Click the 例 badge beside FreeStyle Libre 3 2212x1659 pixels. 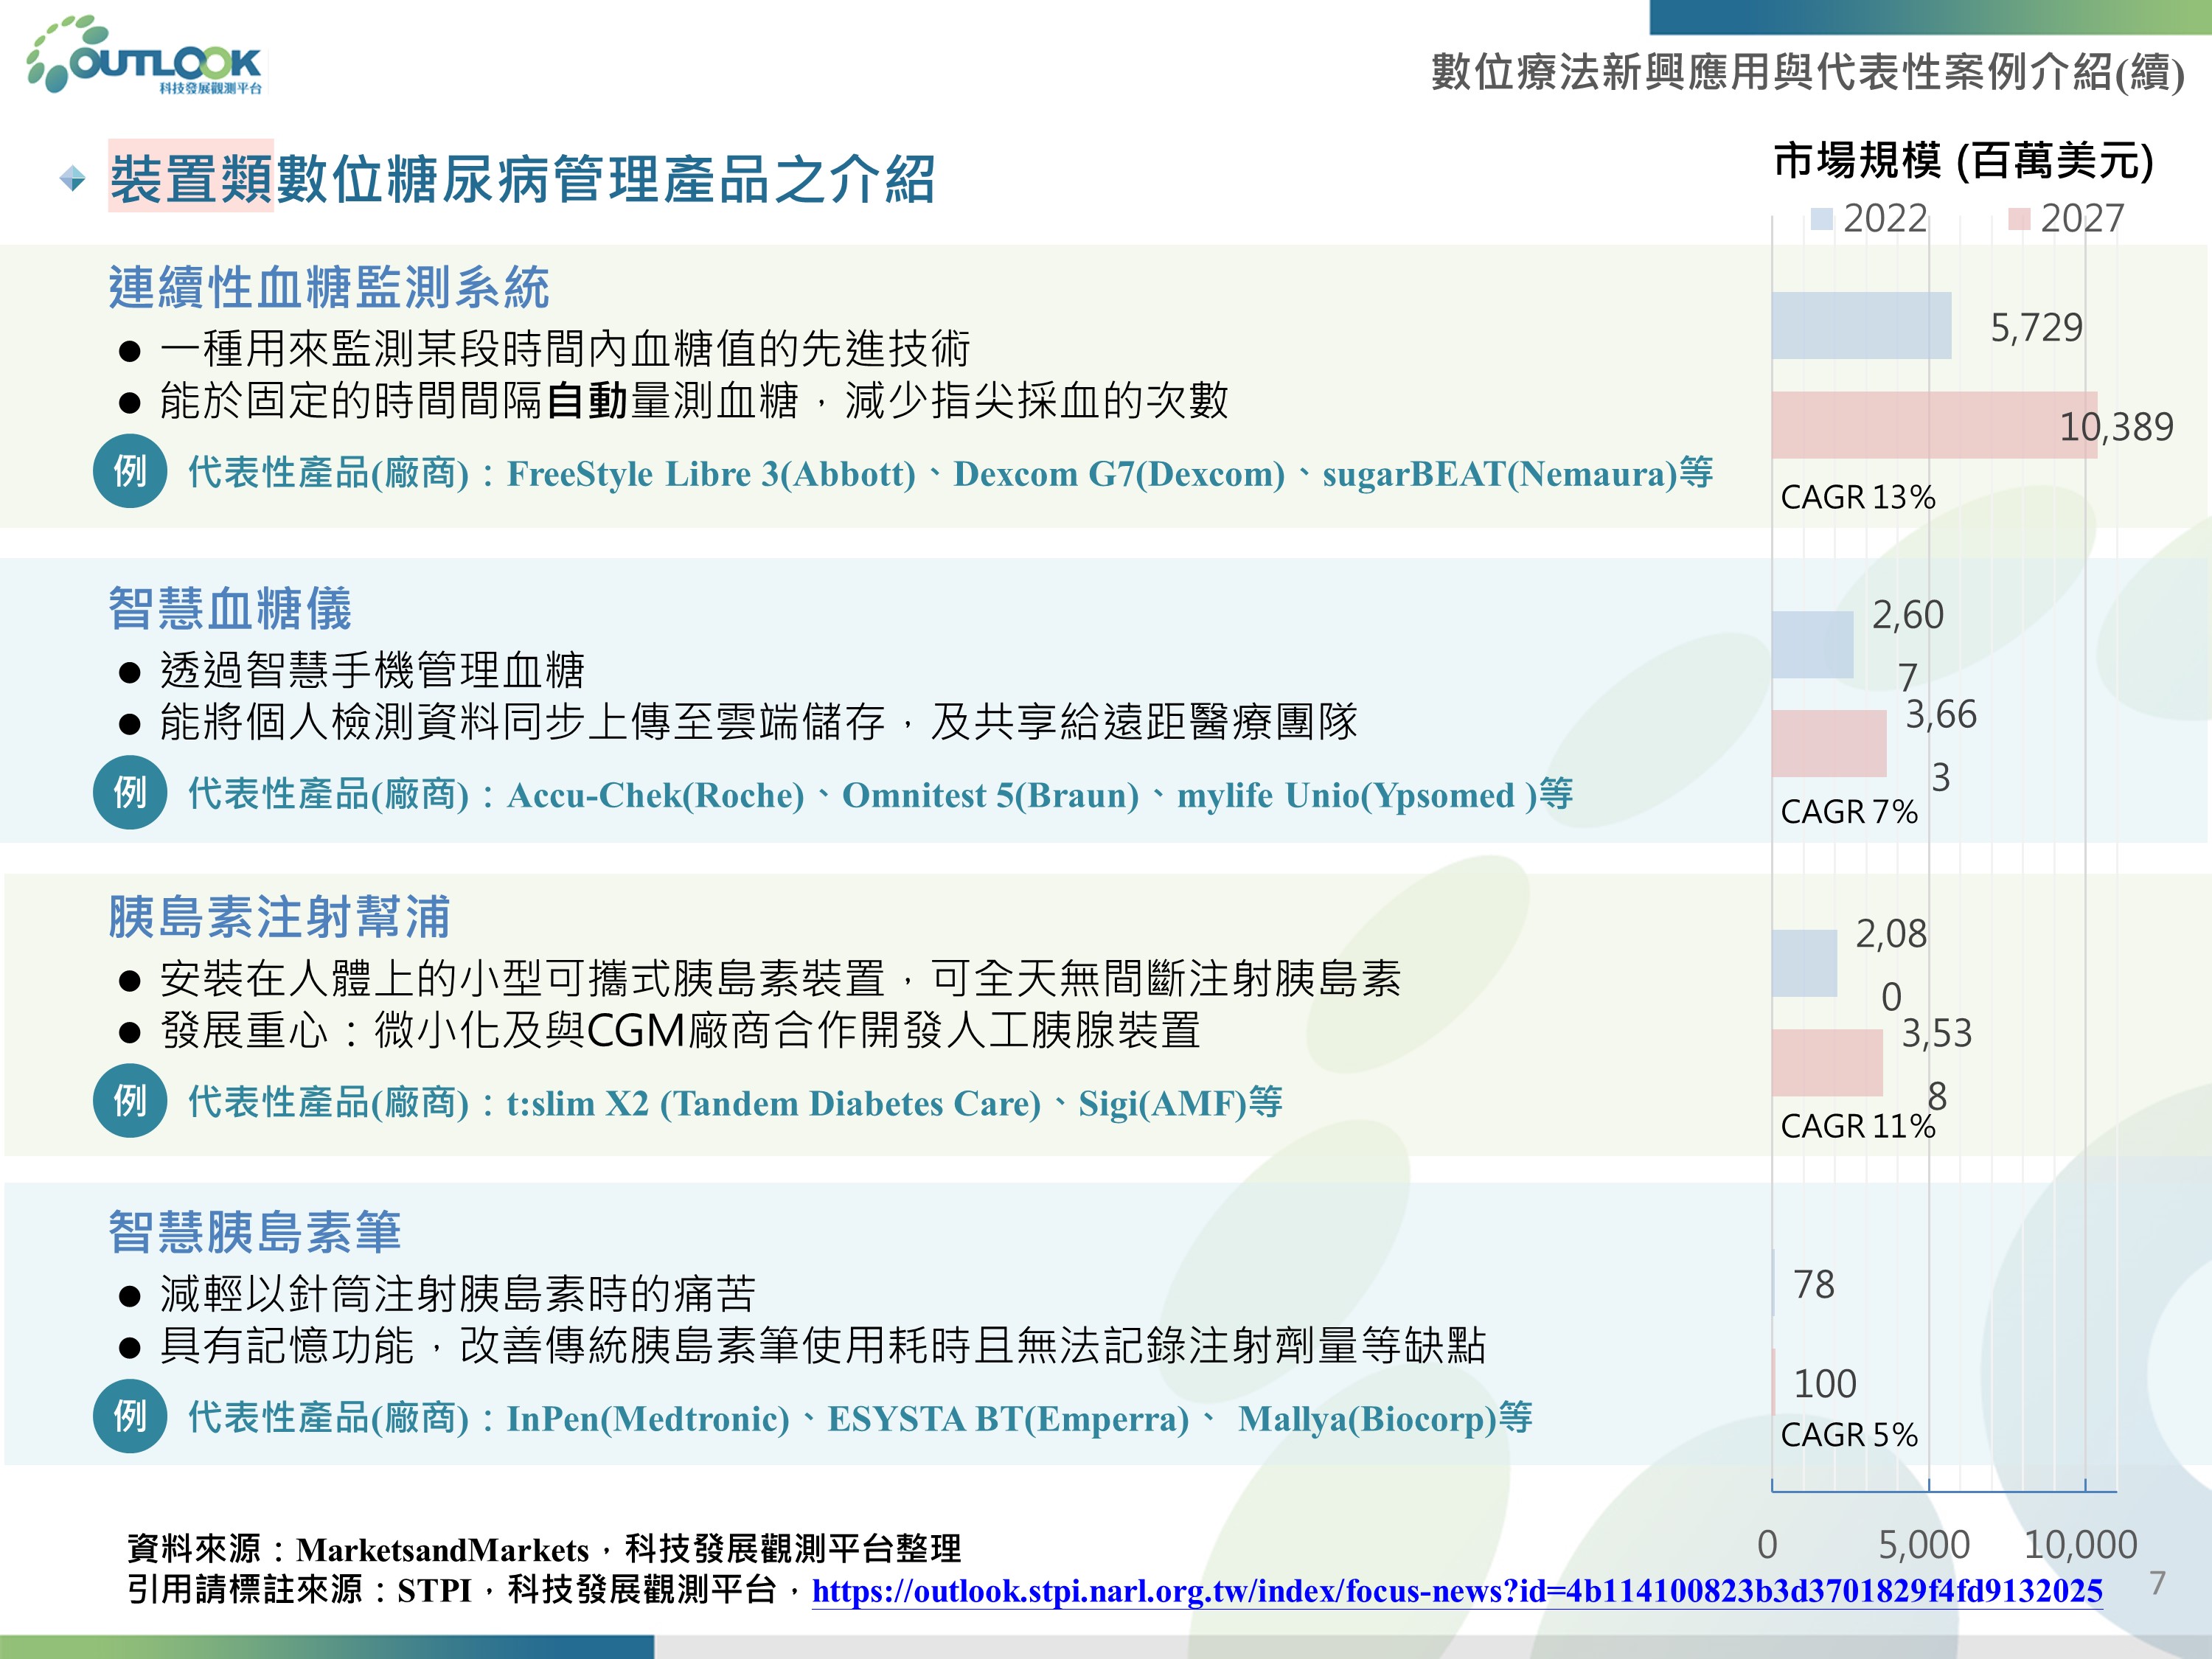(x=130, y=471)
